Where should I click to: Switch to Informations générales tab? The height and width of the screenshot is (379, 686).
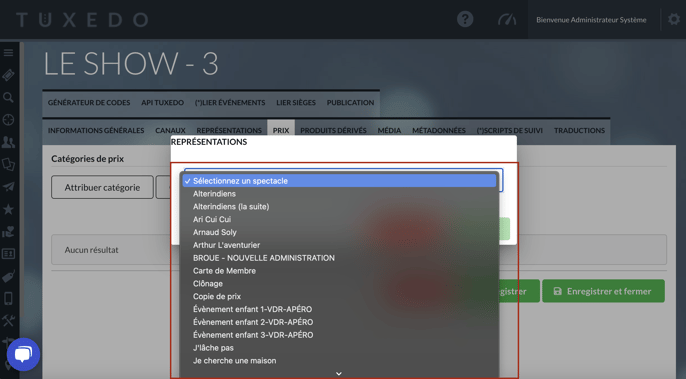[x=96, y=130]
